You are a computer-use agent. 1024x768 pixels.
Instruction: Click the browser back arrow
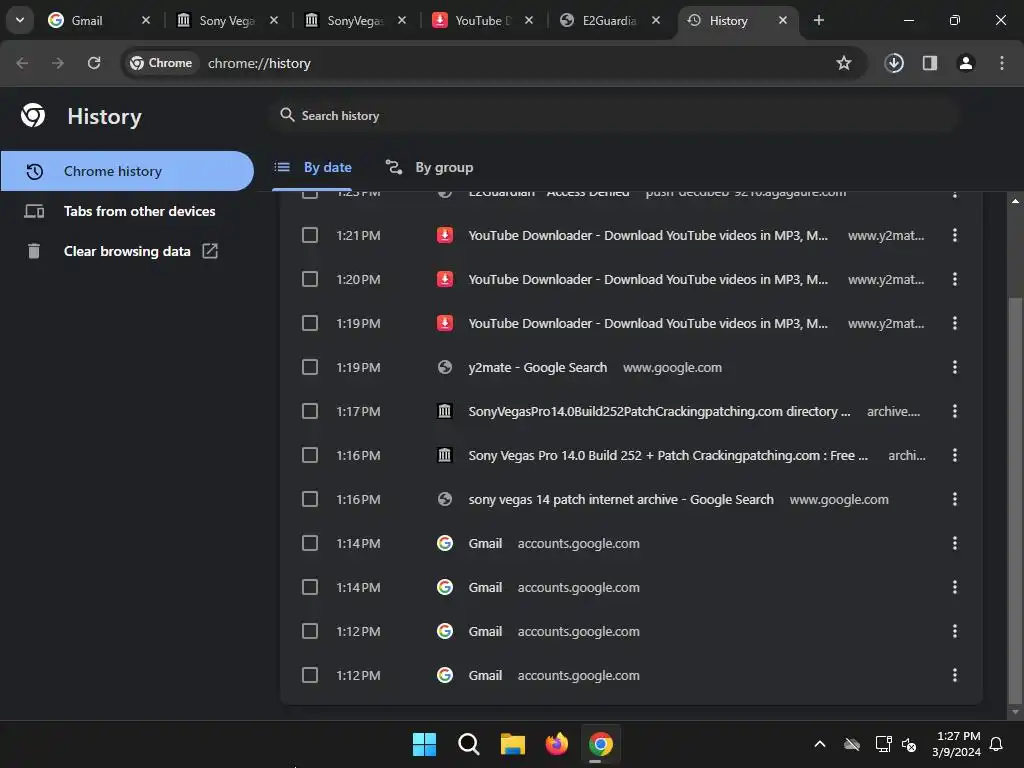[22, 63]
